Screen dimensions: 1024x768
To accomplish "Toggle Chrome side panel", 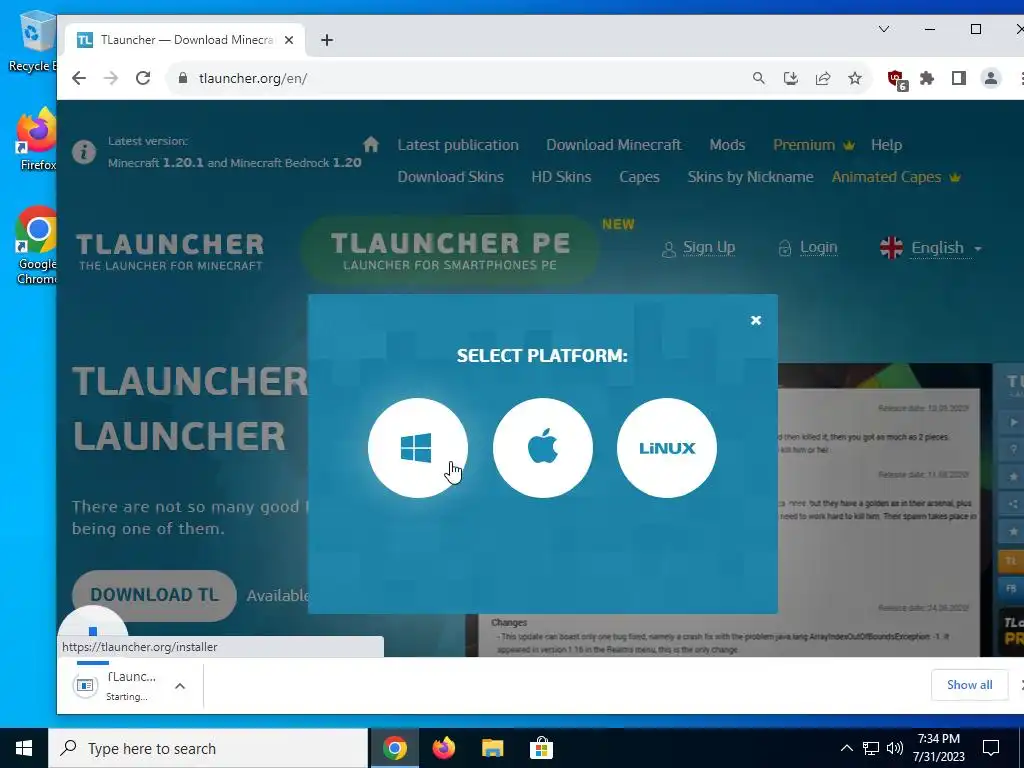I will pos(959,78).
